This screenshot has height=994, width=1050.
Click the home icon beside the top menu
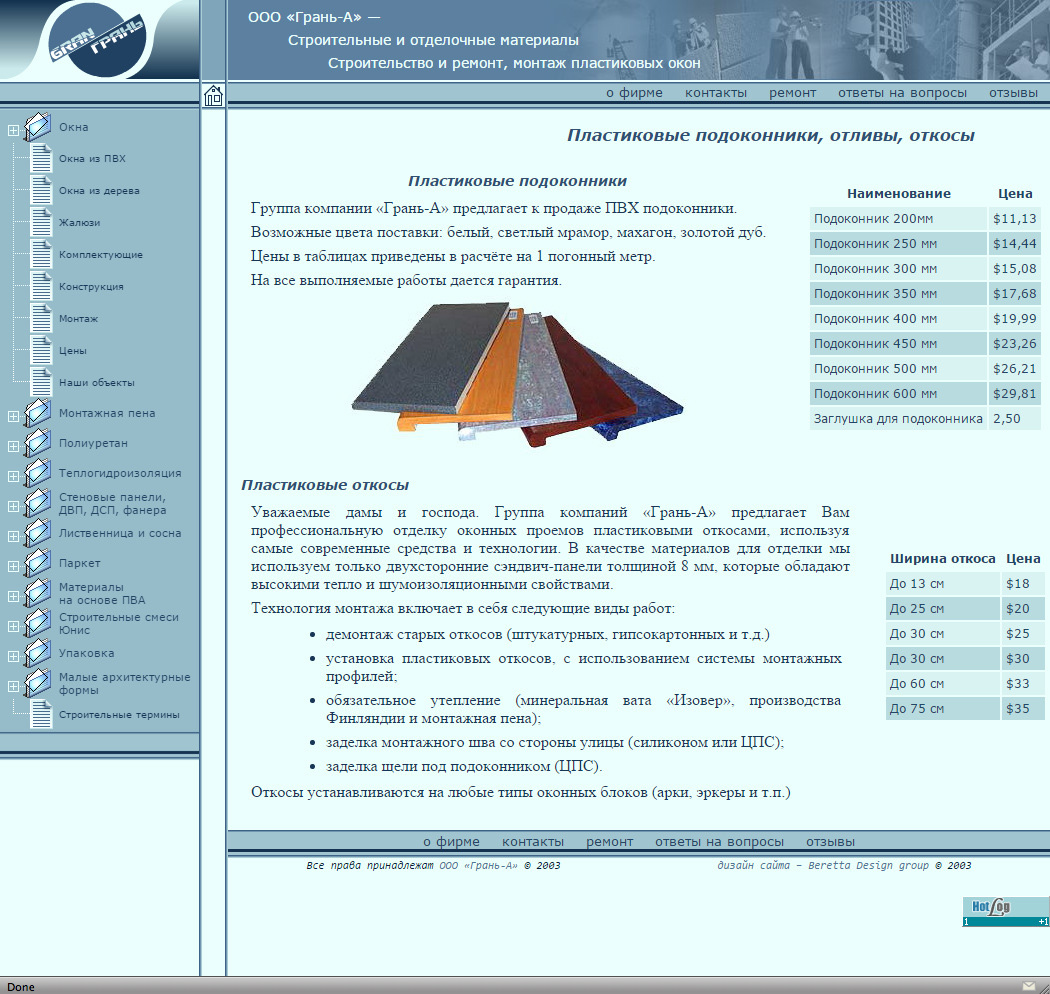coord(213,96)
